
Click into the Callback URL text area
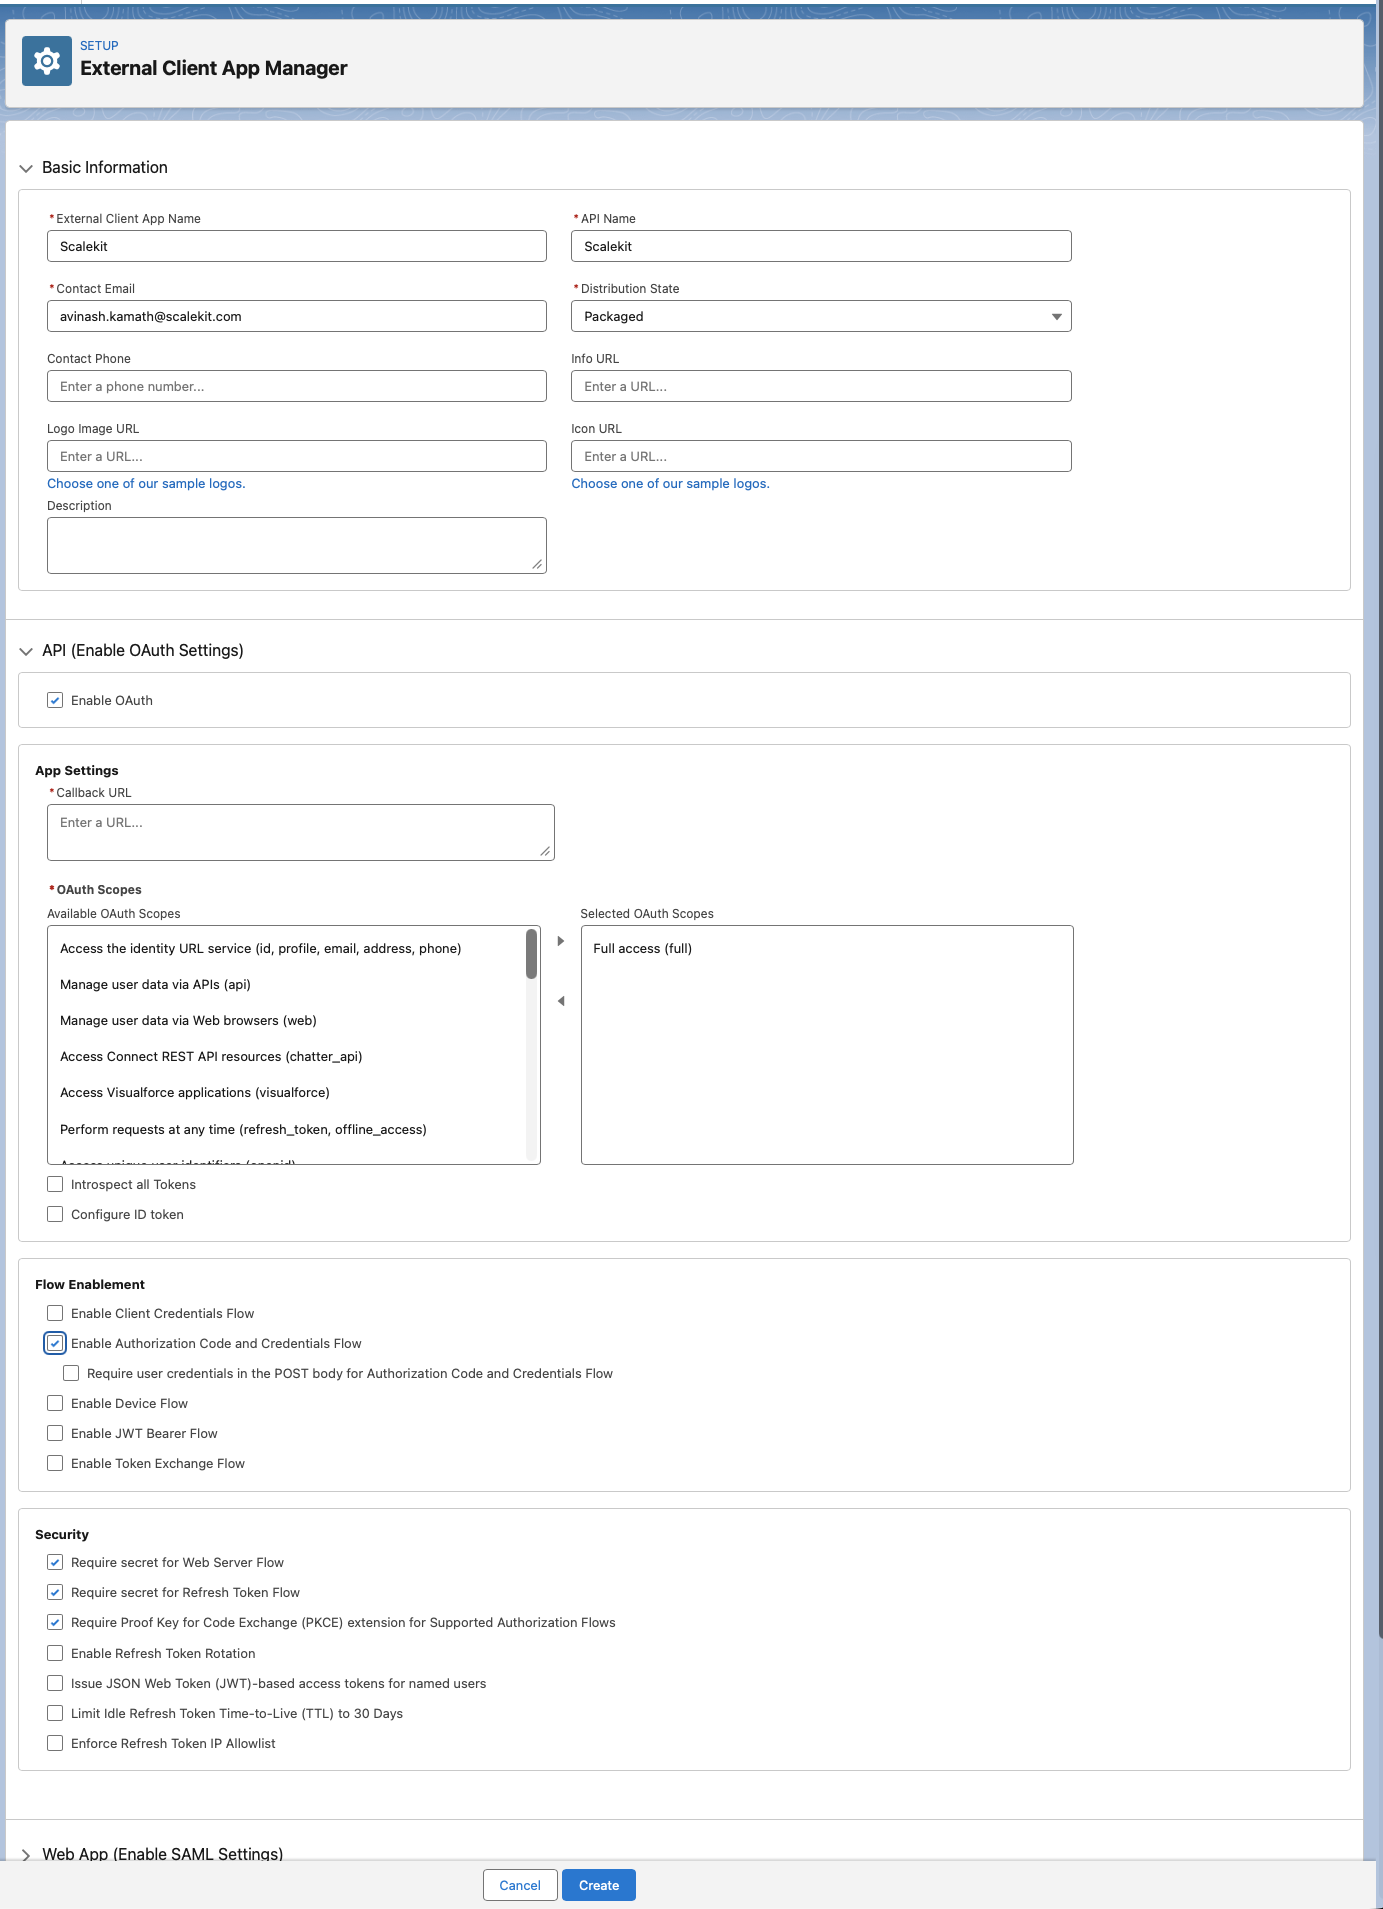tap(301, 832)
